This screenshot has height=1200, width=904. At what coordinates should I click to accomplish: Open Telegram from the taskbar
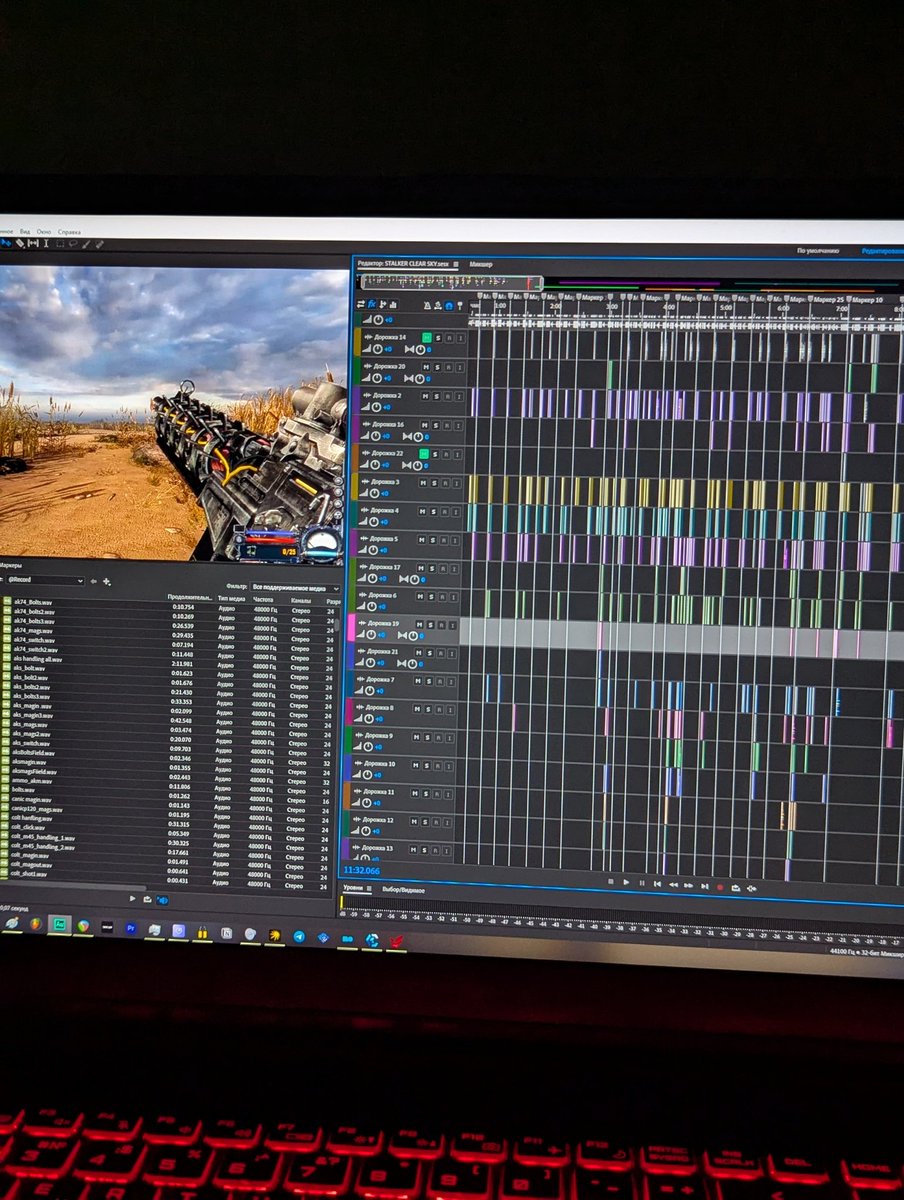pos(299,935)
